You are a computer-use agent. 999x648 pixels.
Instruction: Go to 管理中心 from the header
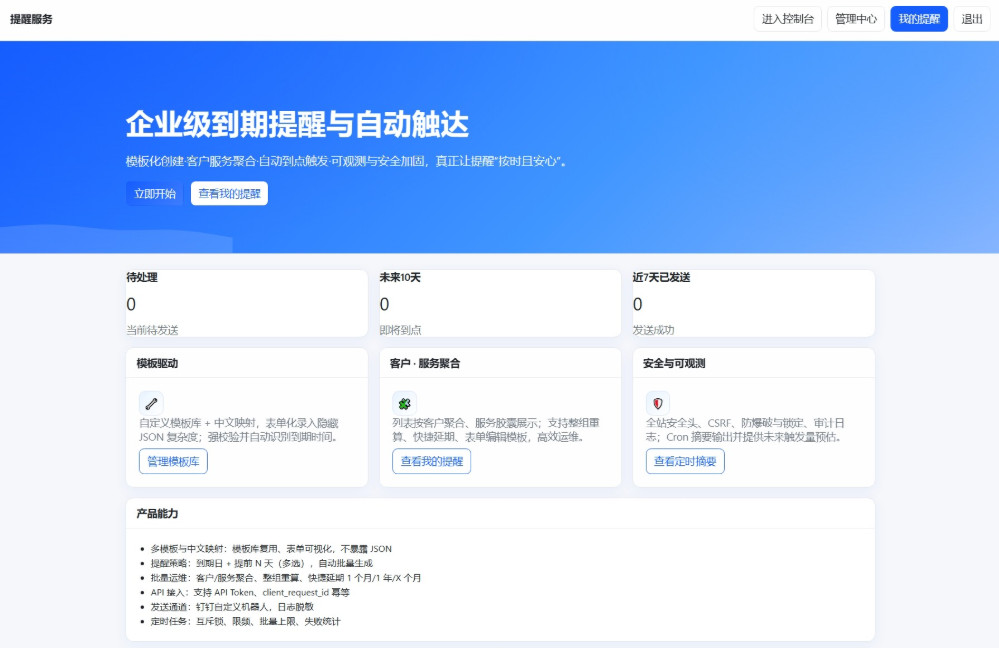point(856,19)
